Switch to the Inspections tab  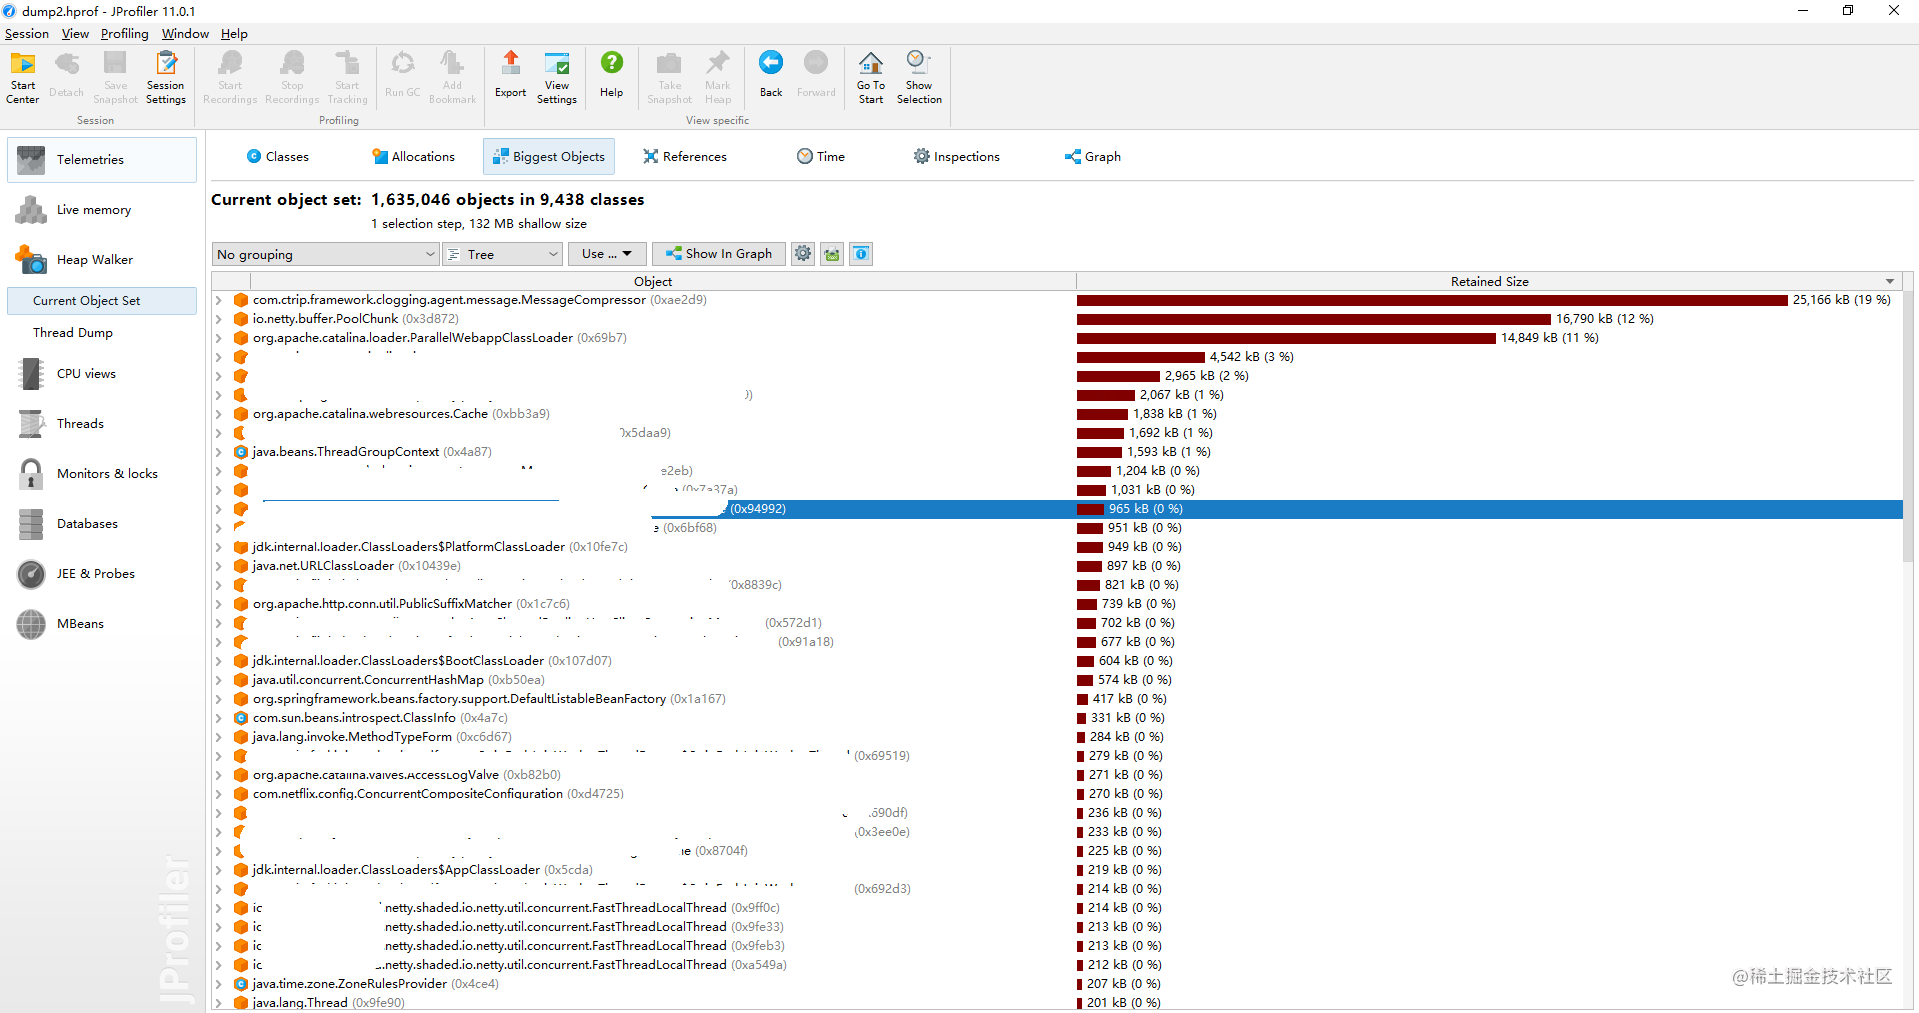coord(956,156)
